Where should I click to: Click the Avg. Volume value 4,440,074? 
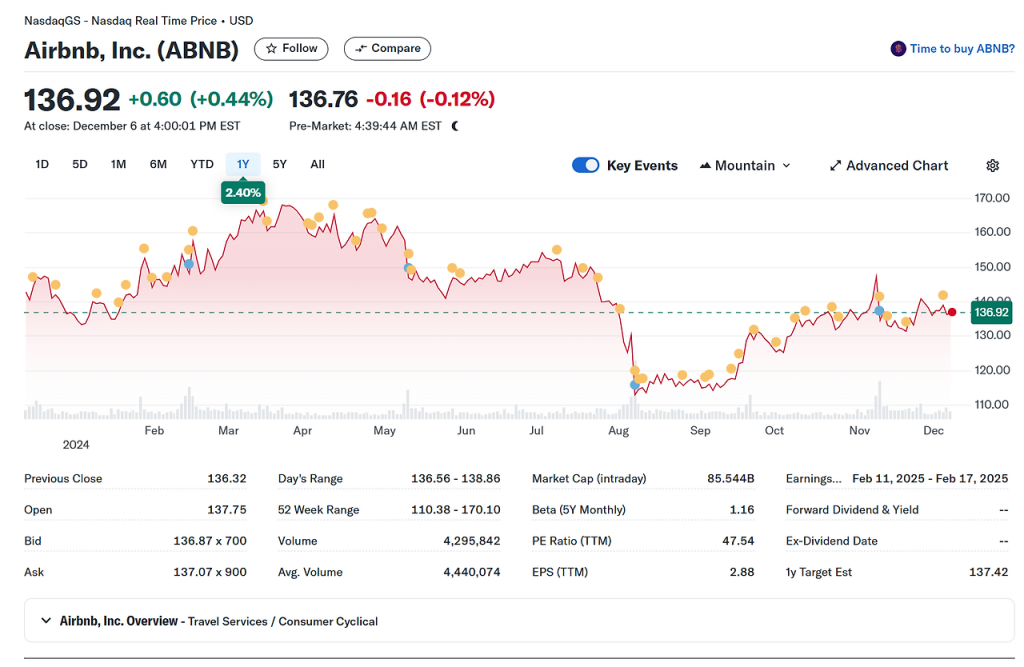pyautogui.click(x=472, y=573)
